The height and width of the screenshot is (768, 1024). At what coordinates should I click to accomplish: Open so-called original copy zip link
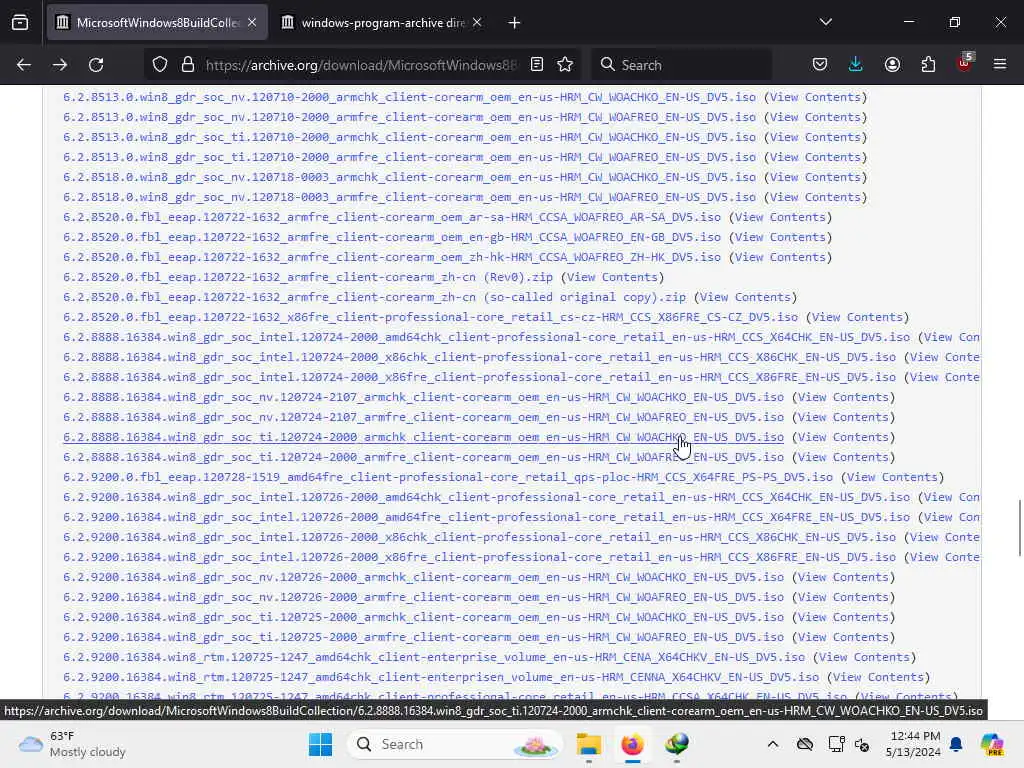(x=374, y=297)
